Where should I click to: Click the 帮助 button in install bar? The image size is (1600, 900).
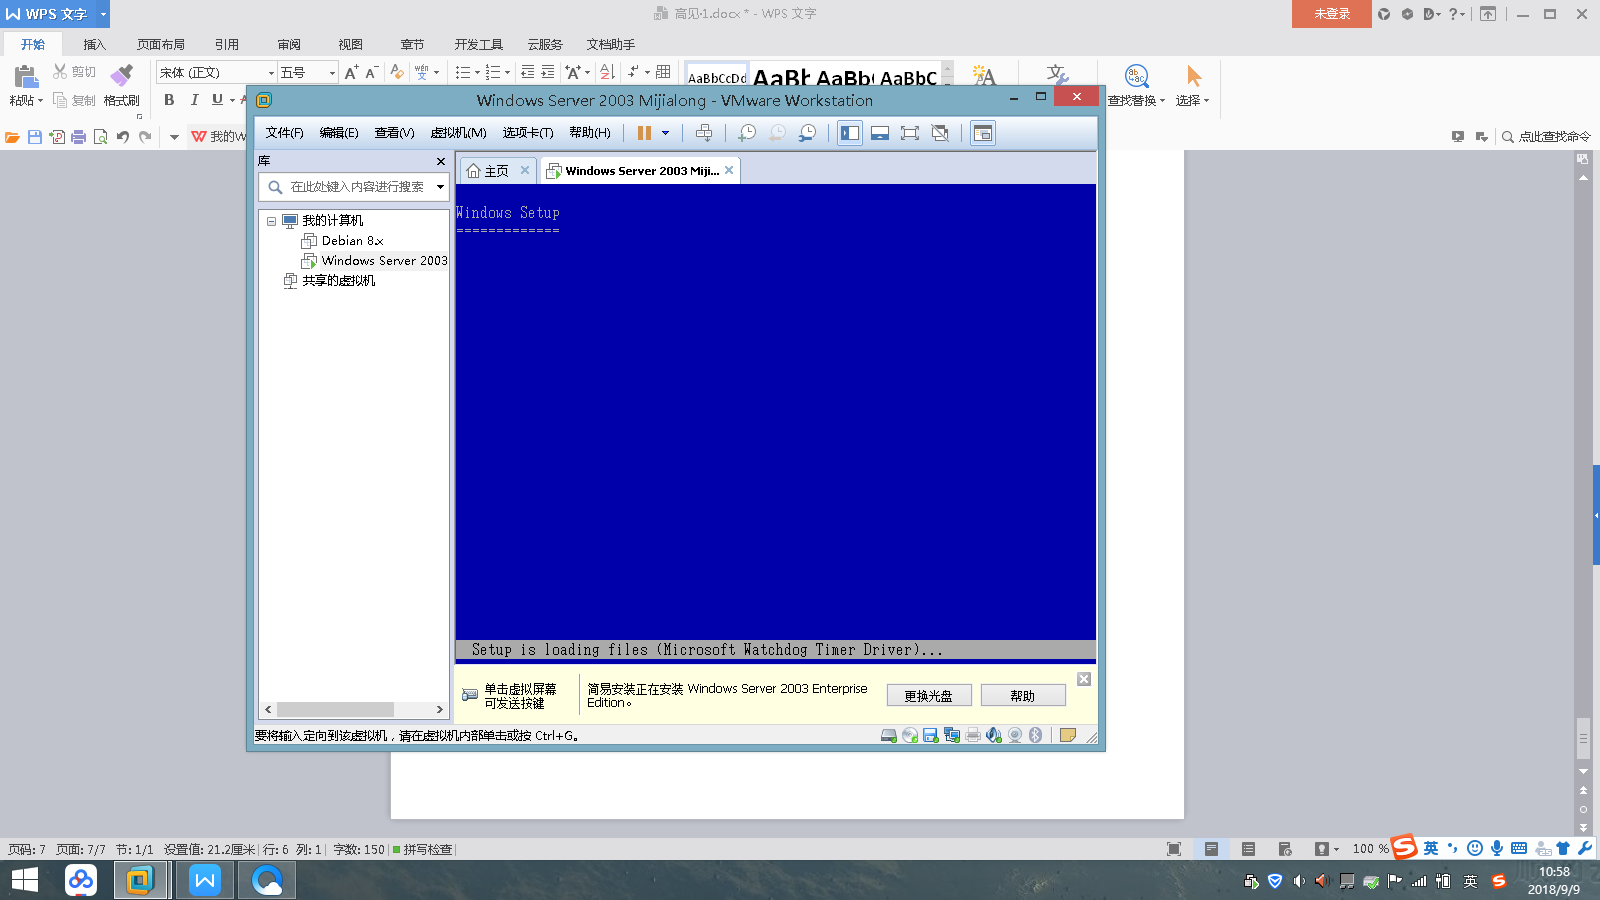[x=1023, y=696]
